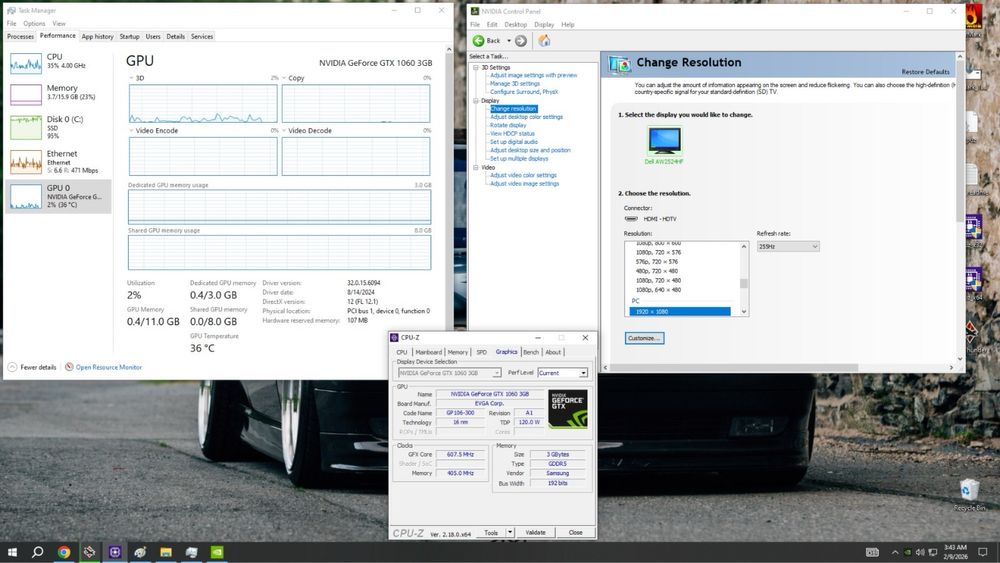
Task: Click Customize... button
Action: tap(644, 339)
